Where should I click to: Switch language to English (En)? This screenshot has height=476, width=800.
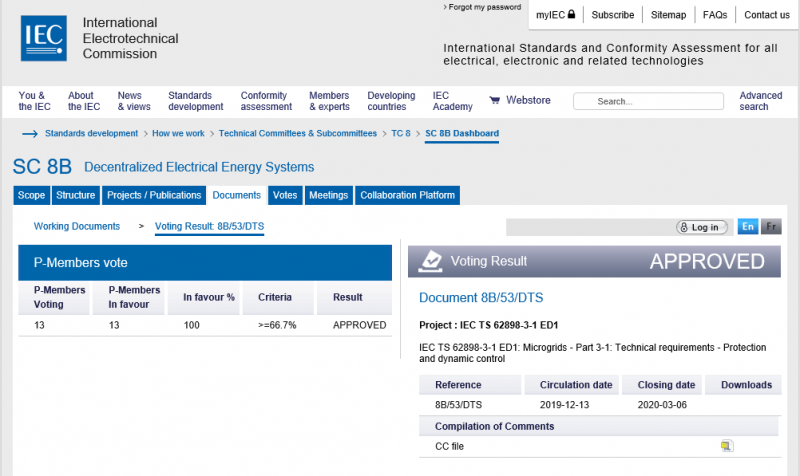coord(748,227)
